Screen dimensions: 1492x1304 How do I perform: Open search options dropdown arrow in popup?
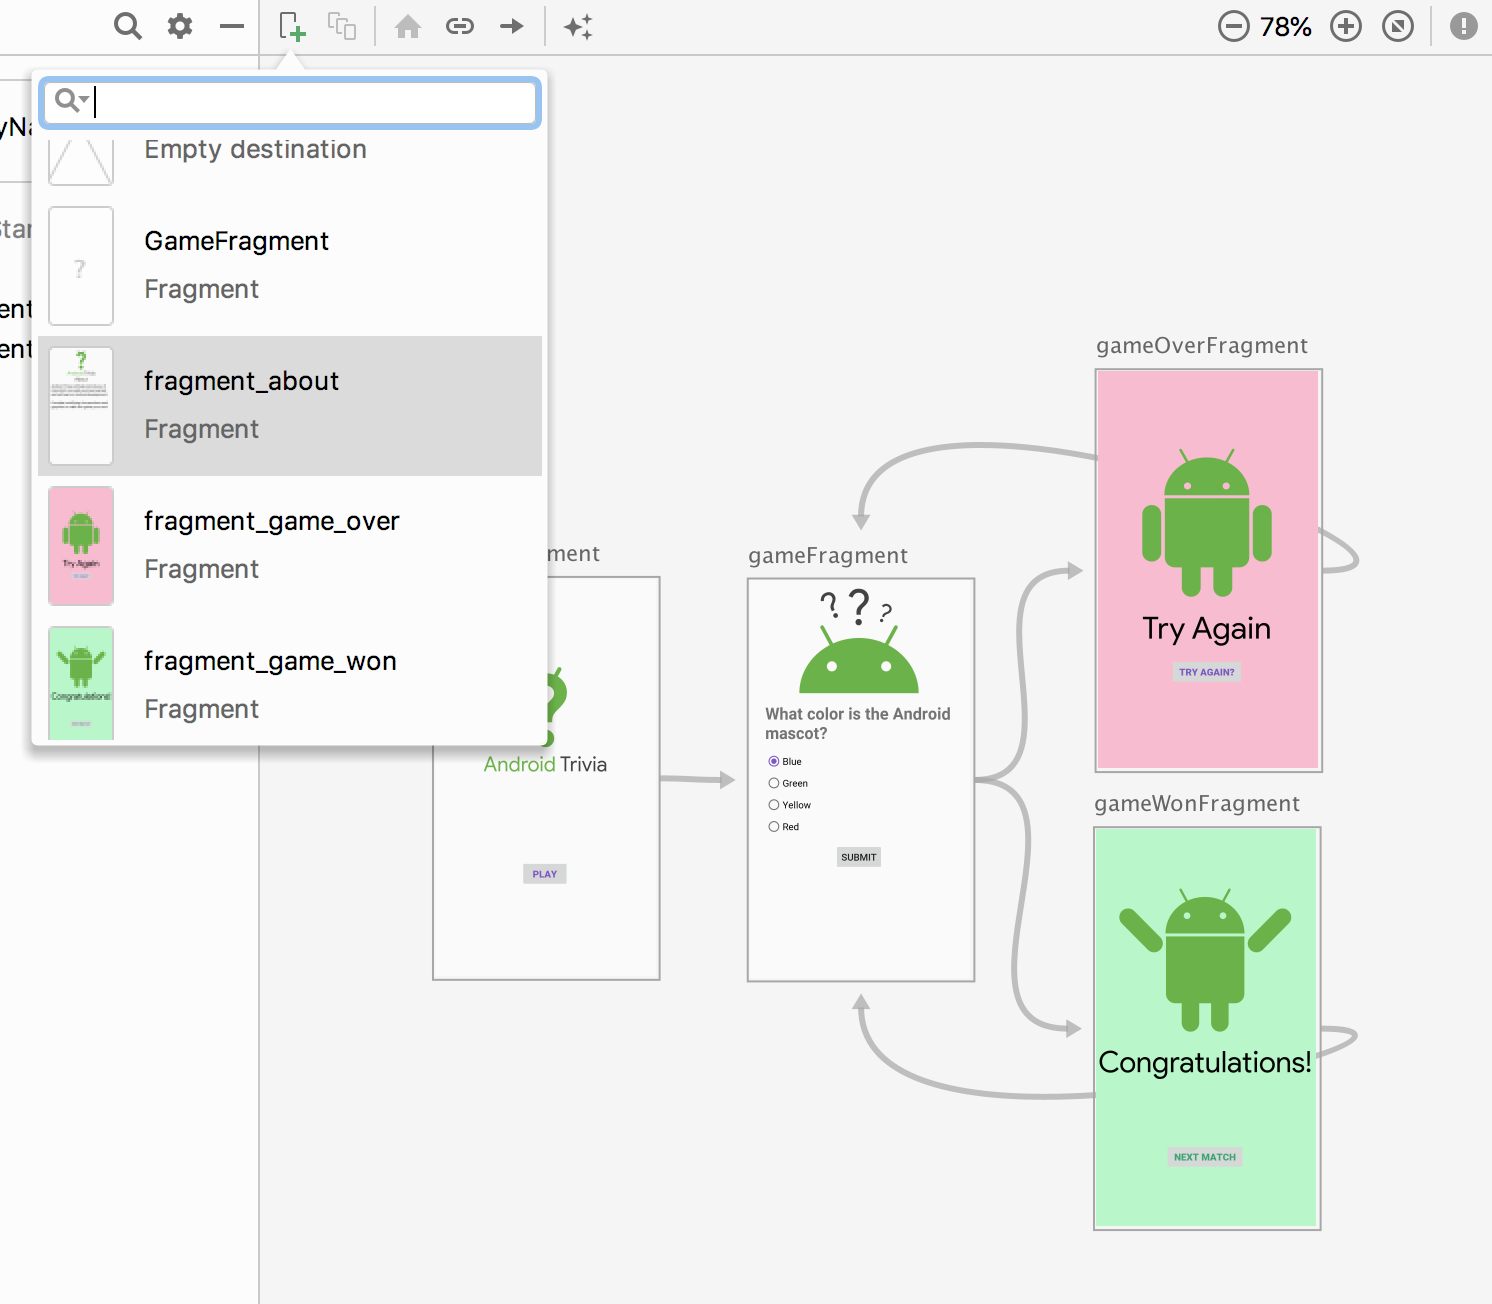[84, 100]
